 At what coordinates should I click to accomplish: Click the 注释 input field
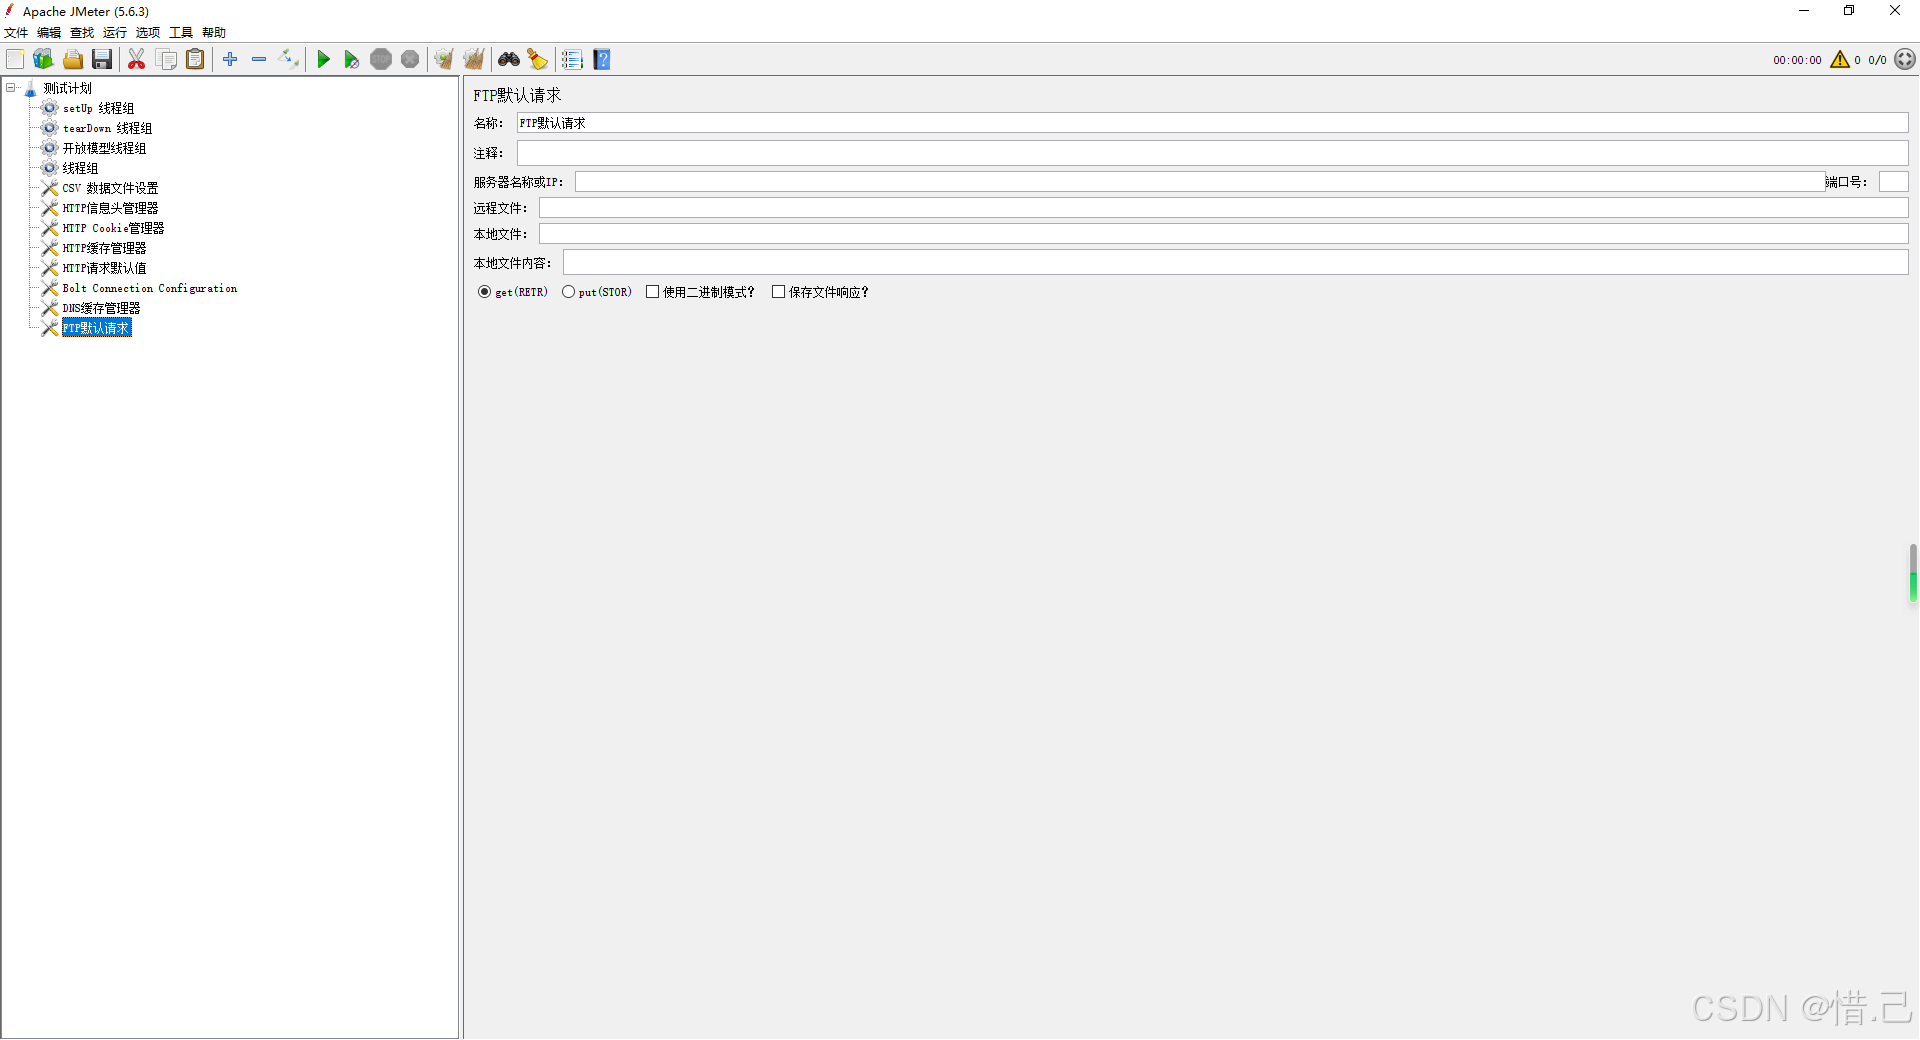click(x=1212, y=153)
